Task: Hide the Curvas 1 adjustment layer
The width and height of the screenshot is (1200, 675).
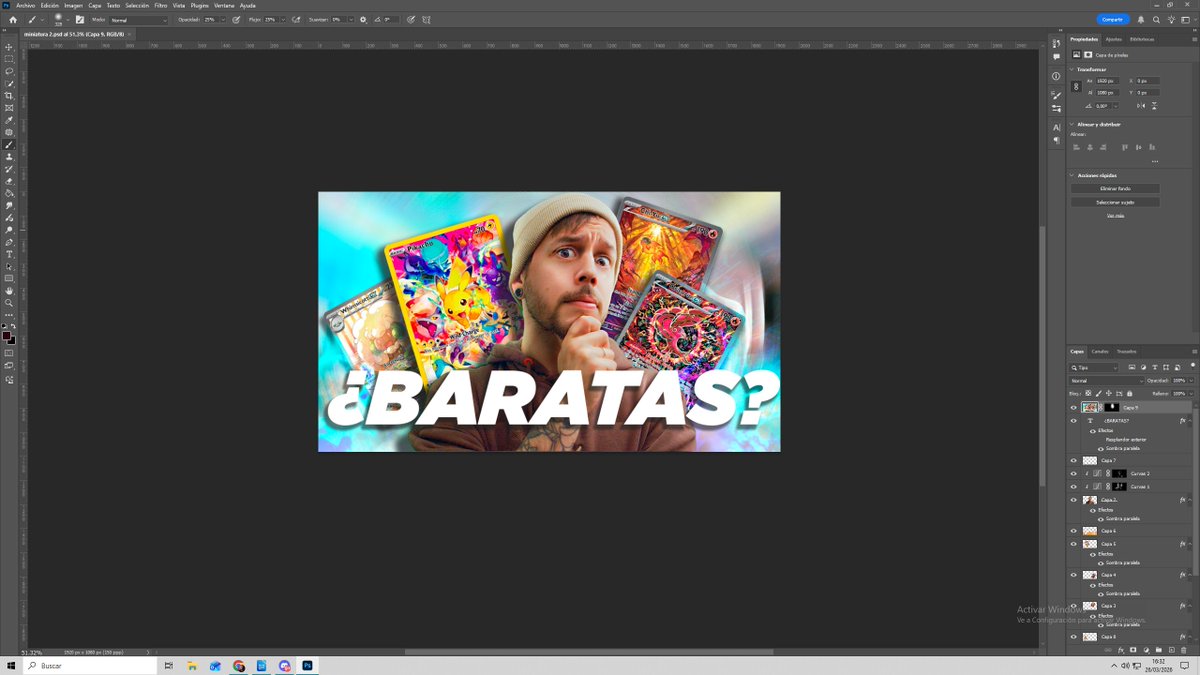Action: pos(1073,486)
